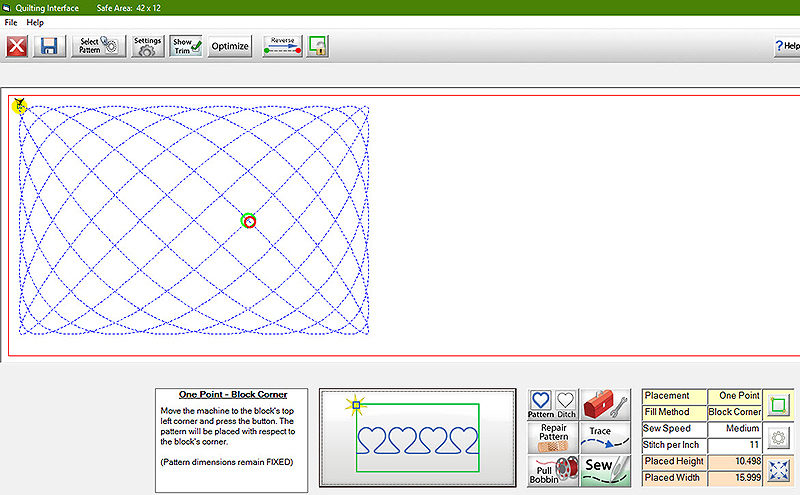The image size is (800, 495).
Task: Click the red X cancel icon
Action: click(x=17, y=46)
